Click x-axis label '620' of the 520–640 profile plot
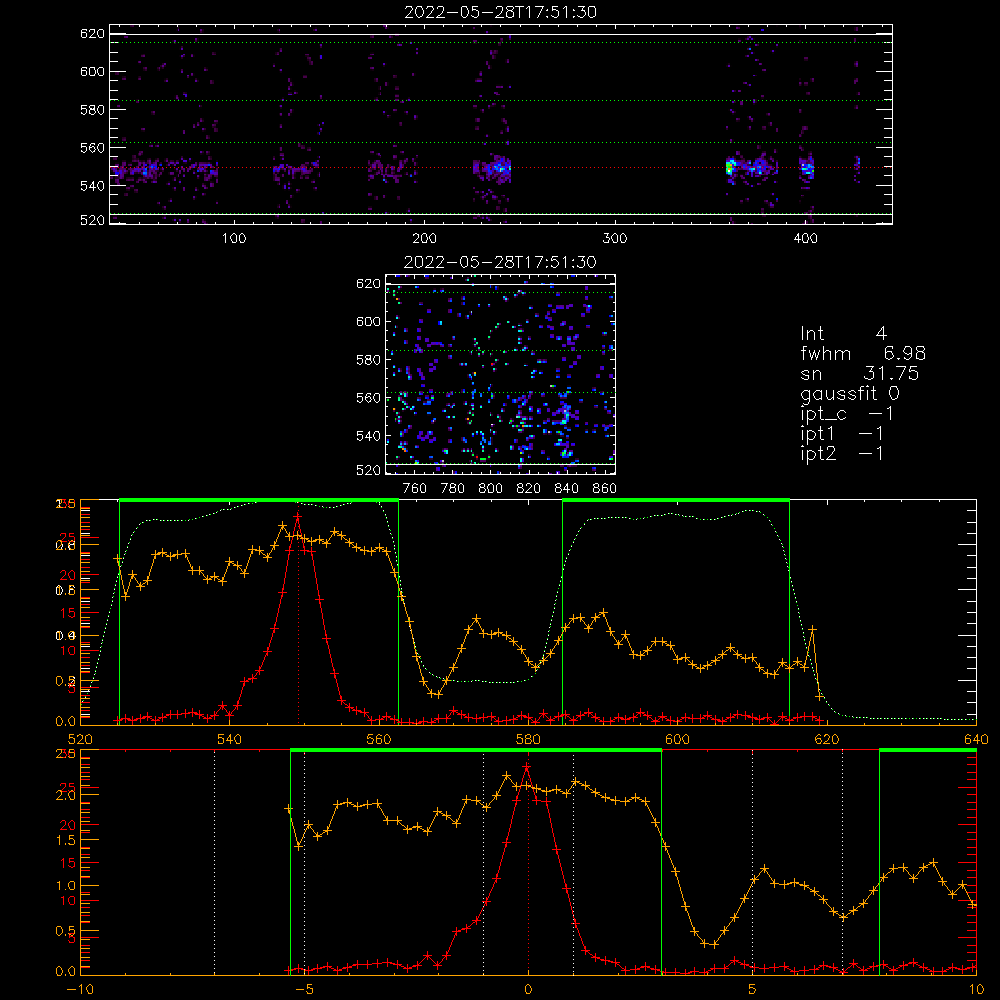This screenshot has height=1000, width=1000. [x=827, y=739]
